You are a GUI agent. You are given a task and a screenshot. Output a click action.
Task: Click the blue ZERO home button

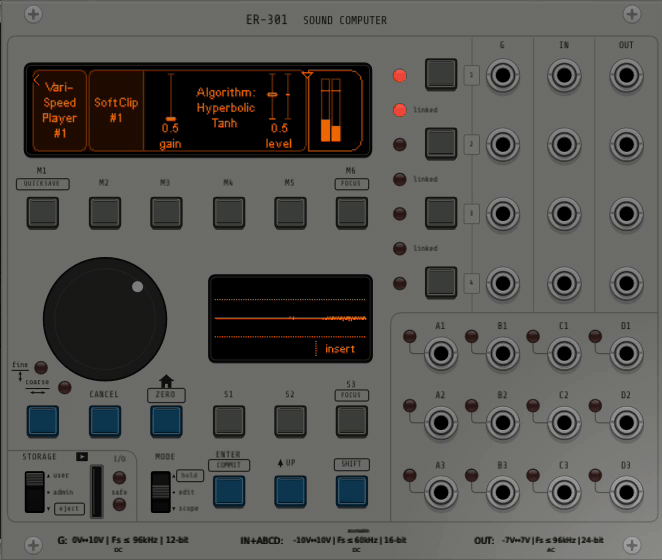click(x=166, y=421)
